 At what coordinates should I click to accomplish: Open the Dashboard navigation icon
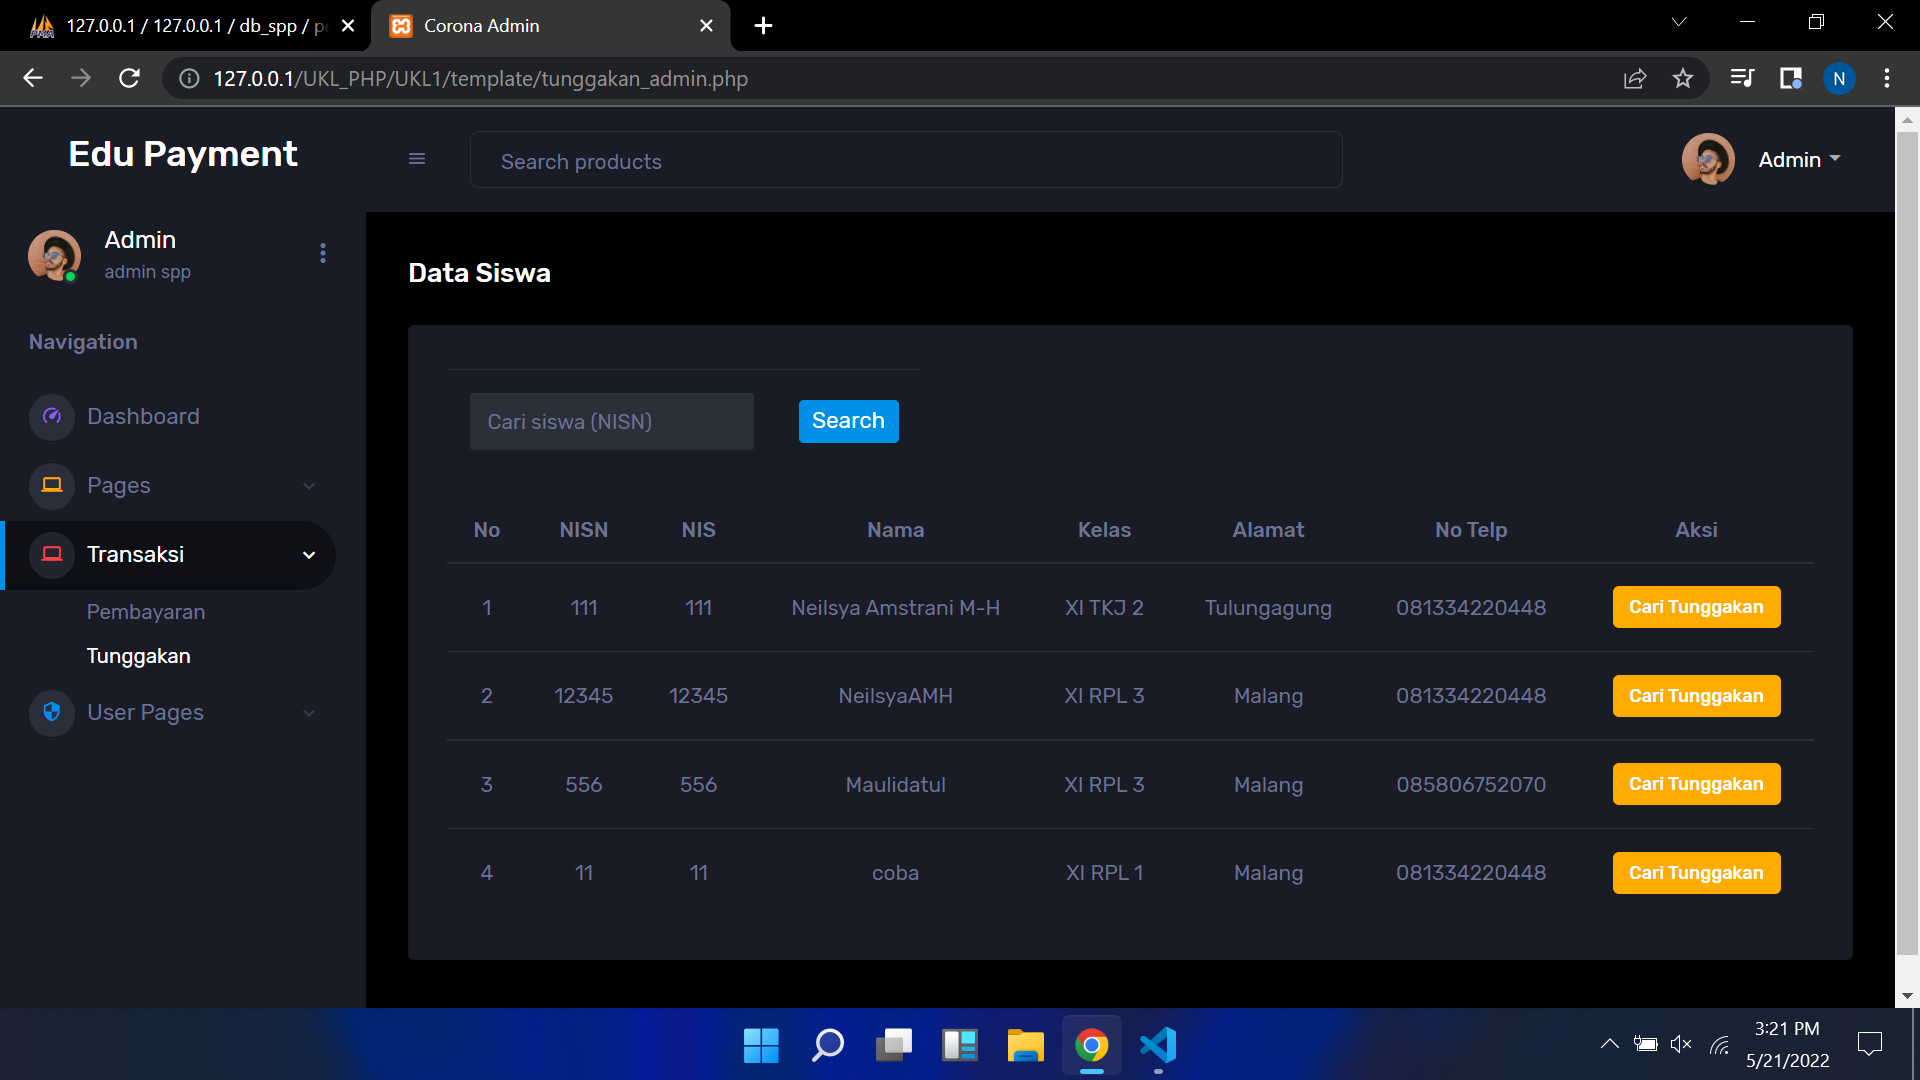click(51, 417)
